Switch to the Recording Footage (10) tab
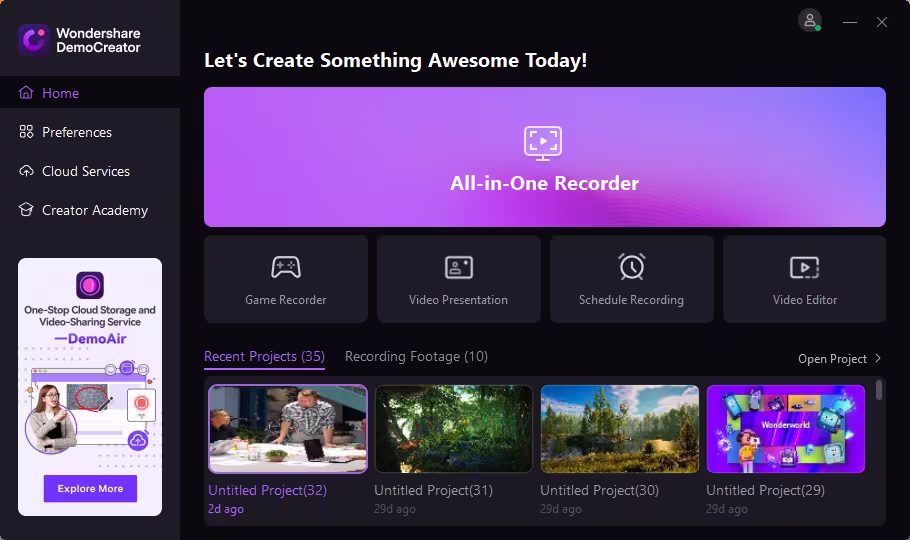 click(x=416, y=357)
